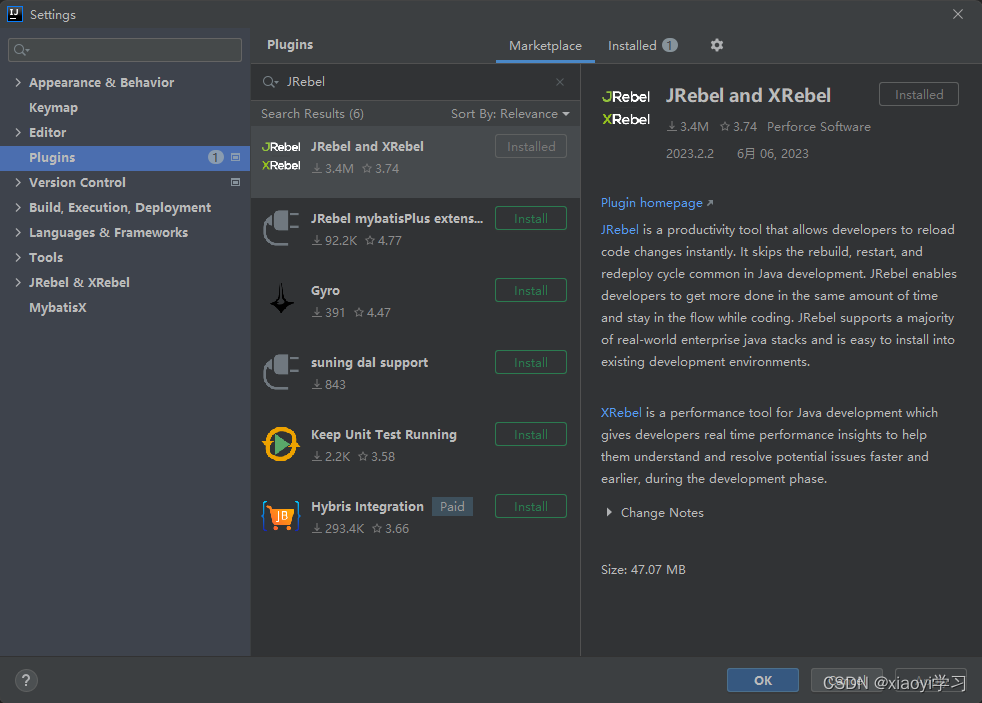Install the Gyro plugin
The width and height of the screenshot is (982, 703).
530,290
